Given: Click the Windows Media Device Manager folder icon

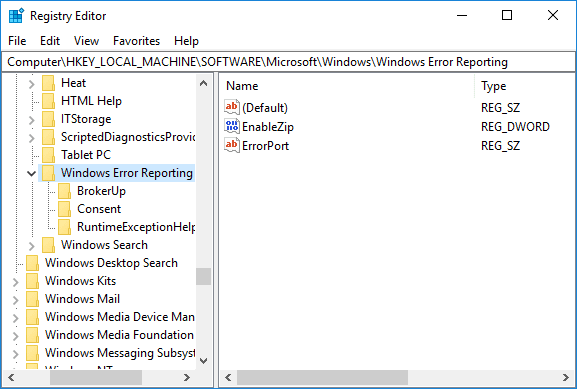Looking at the screenshot, I should coord(32,317).
